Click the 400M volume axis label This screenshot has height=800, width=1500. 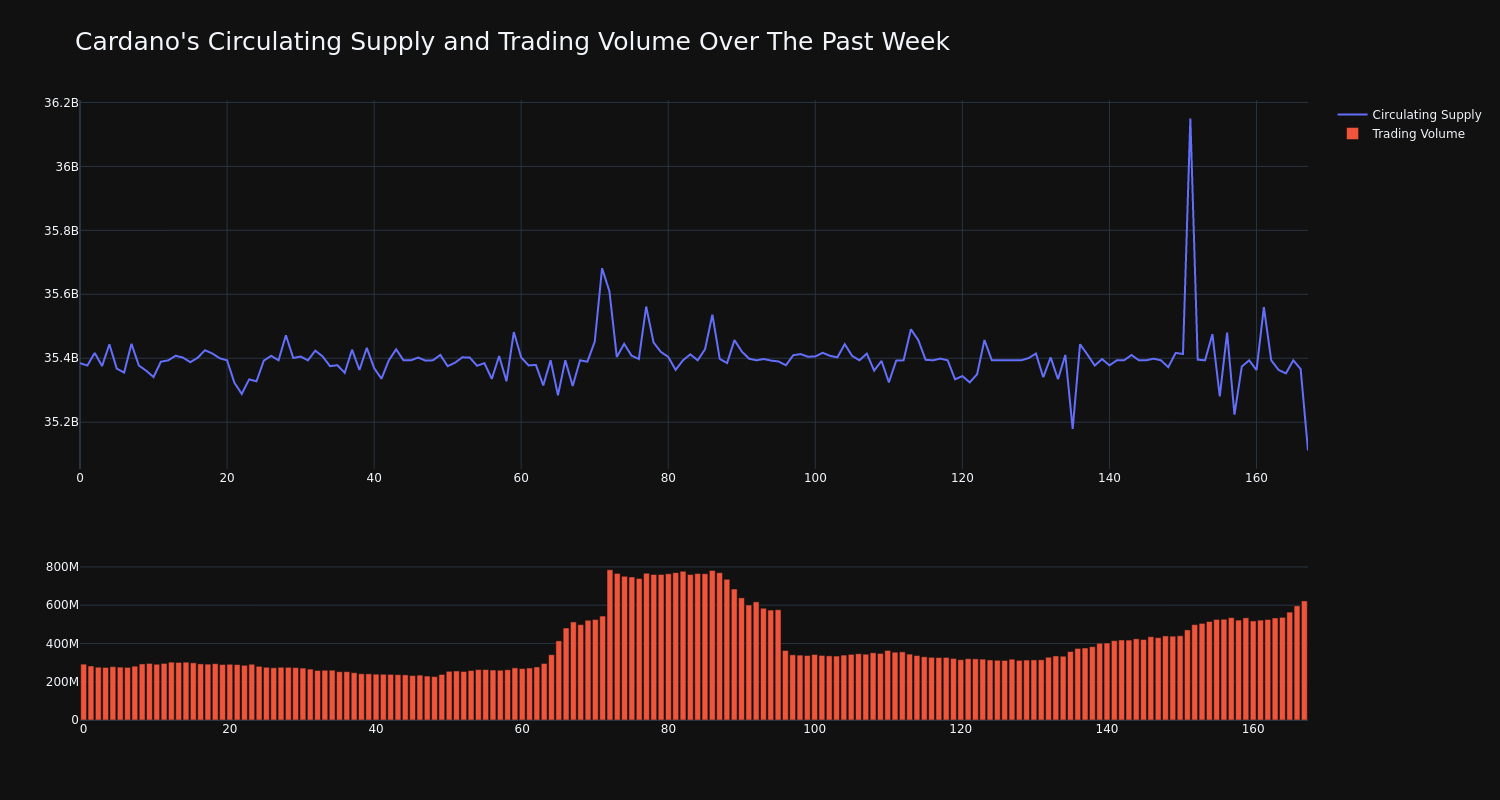[x=62, y=643]
